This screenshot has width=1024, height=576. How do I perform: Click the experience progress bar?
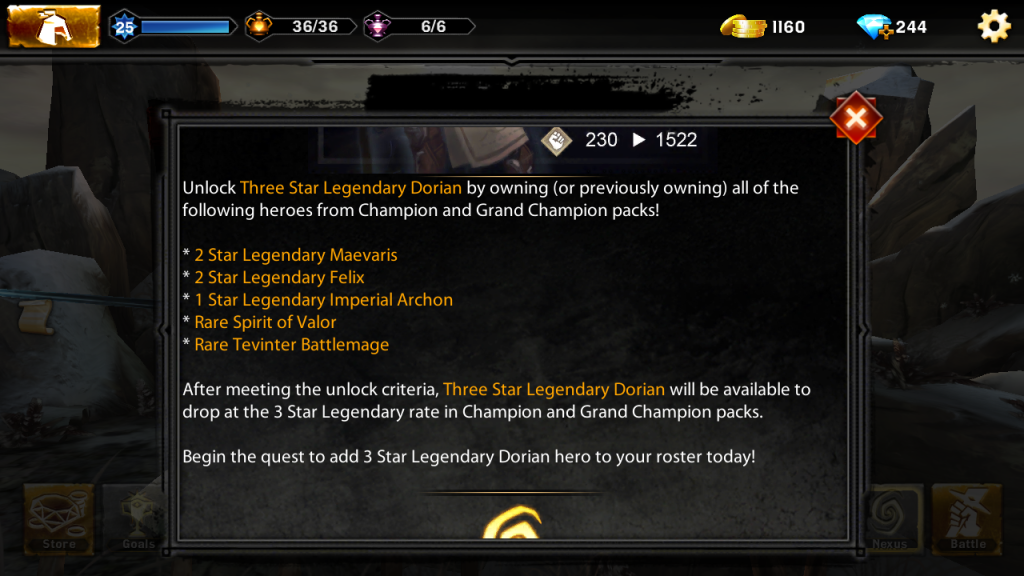tap(185, 27)
